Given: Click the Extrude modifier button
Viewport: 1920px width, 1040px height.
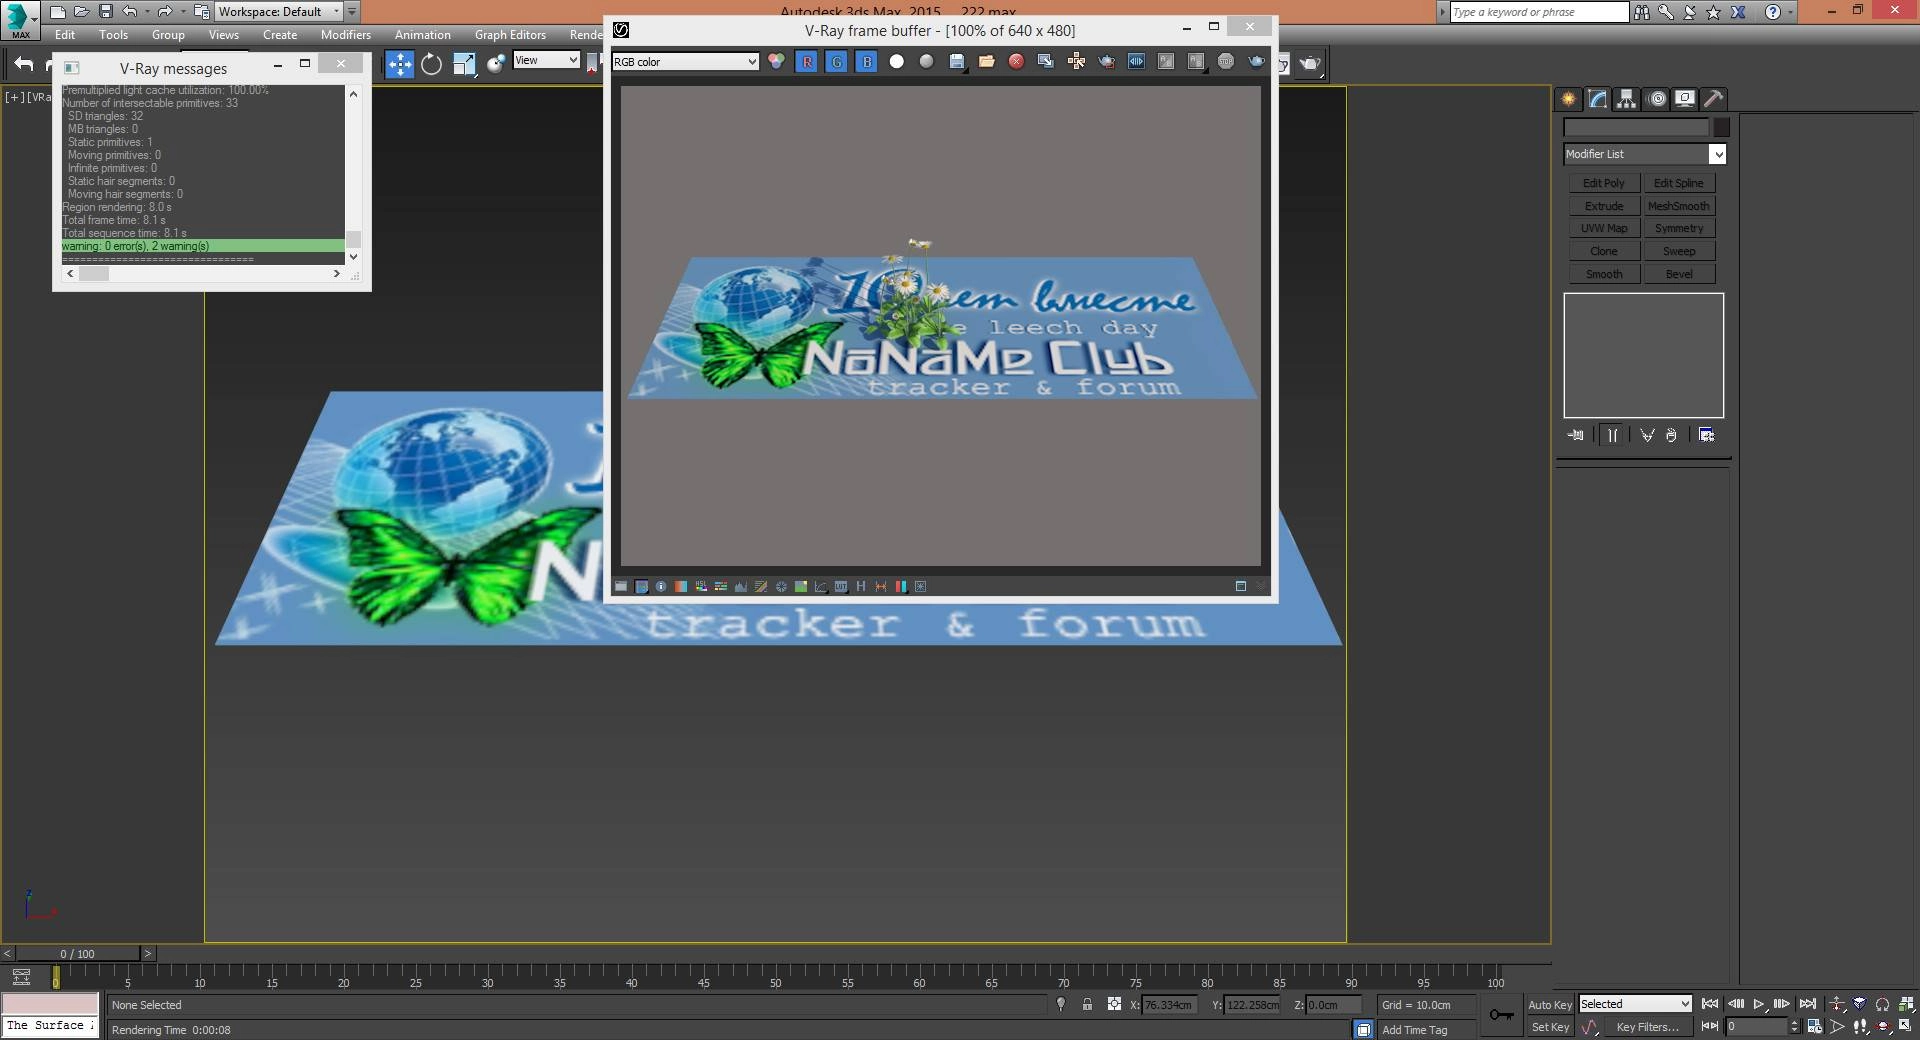Looking at the screenshot, I should point(1603,206).
